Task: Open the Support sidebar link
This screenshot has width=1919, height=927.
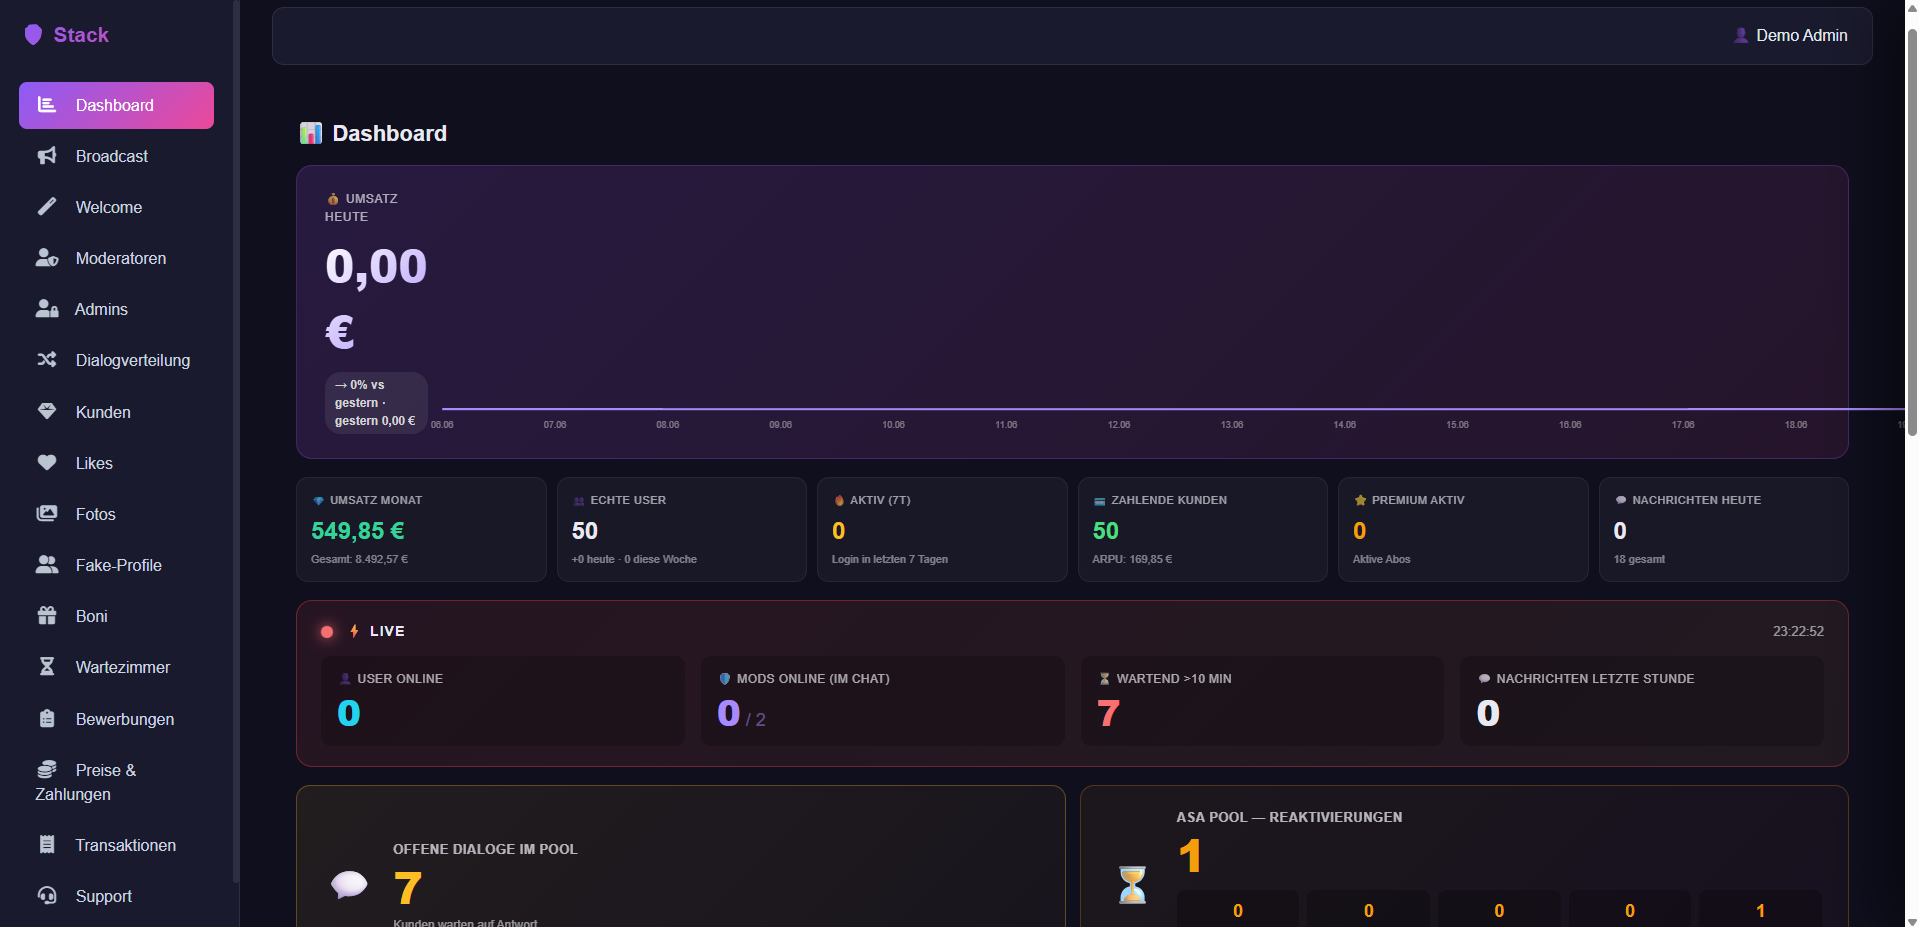Action: tap(116, 896)
